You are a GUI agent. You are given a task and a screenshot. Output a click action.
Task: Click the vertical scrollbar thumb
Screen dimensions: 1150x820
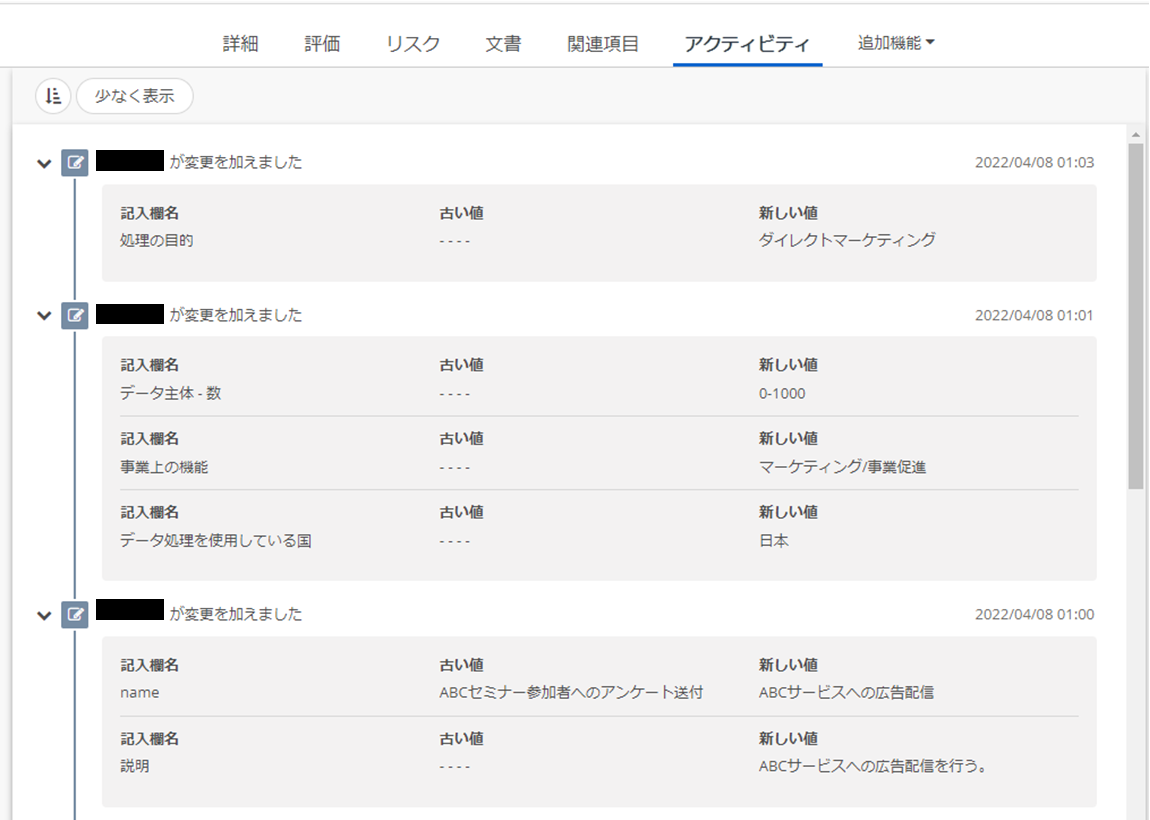click(1135, 315)
